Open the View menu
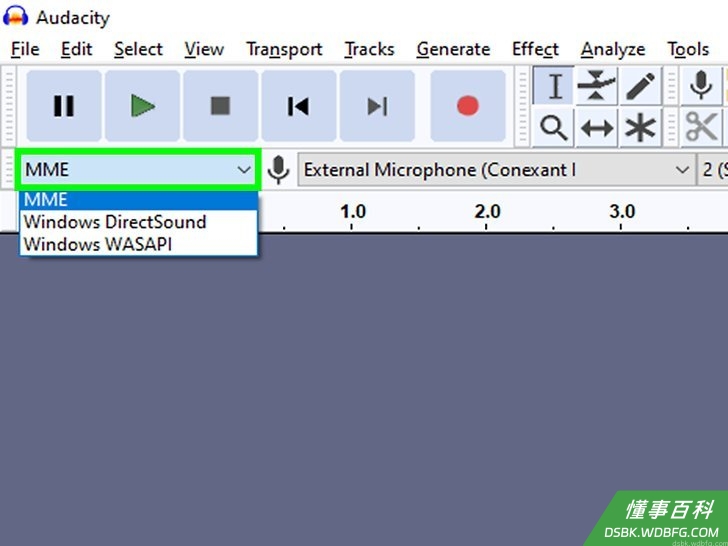 point(204,49)
